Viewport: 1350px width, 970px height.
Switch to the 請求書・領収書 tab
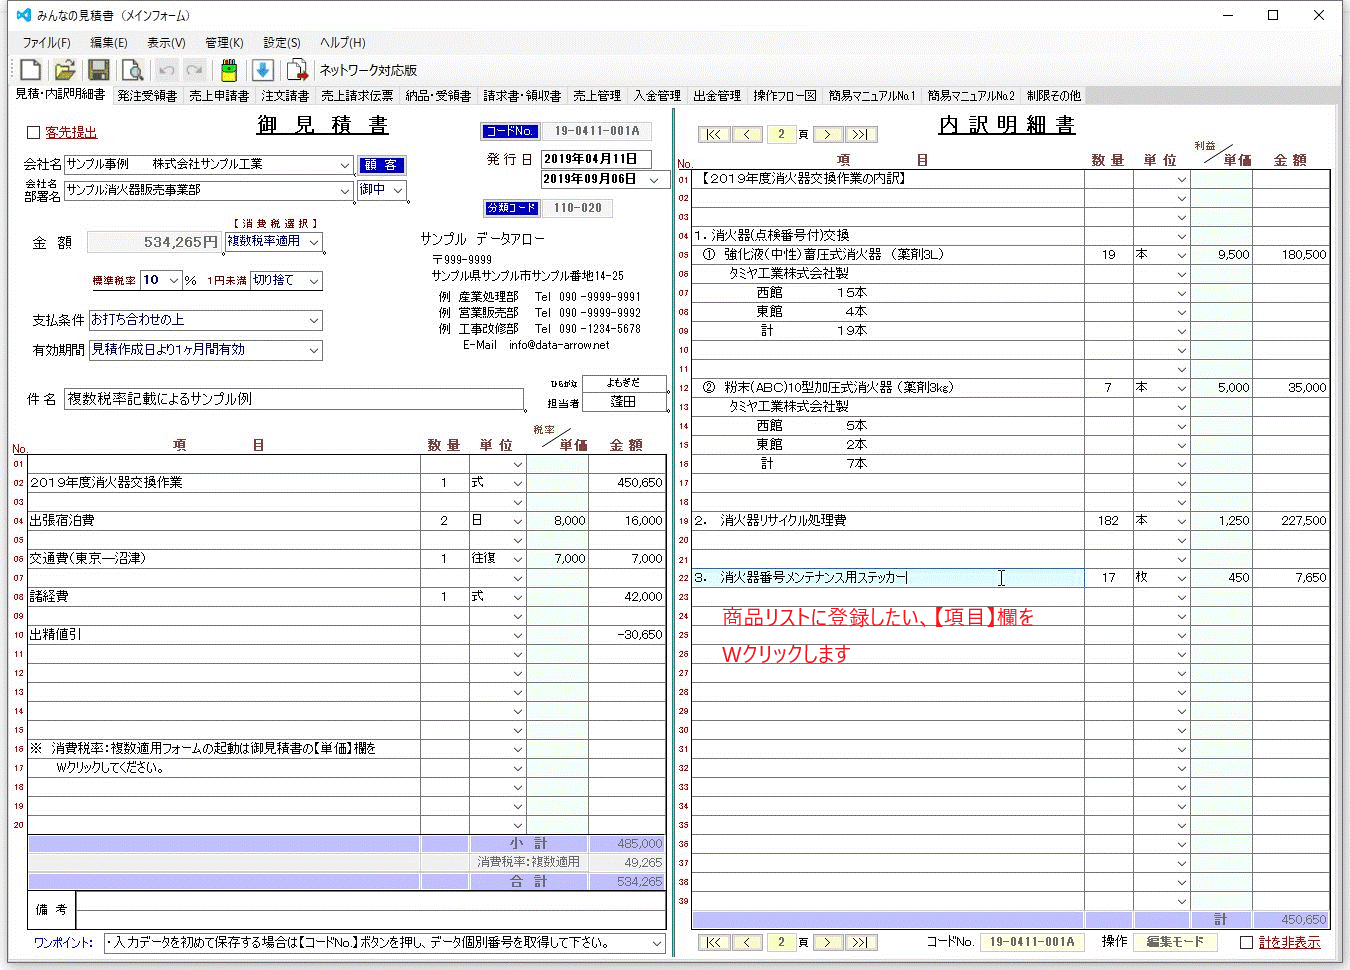point(522,96)
